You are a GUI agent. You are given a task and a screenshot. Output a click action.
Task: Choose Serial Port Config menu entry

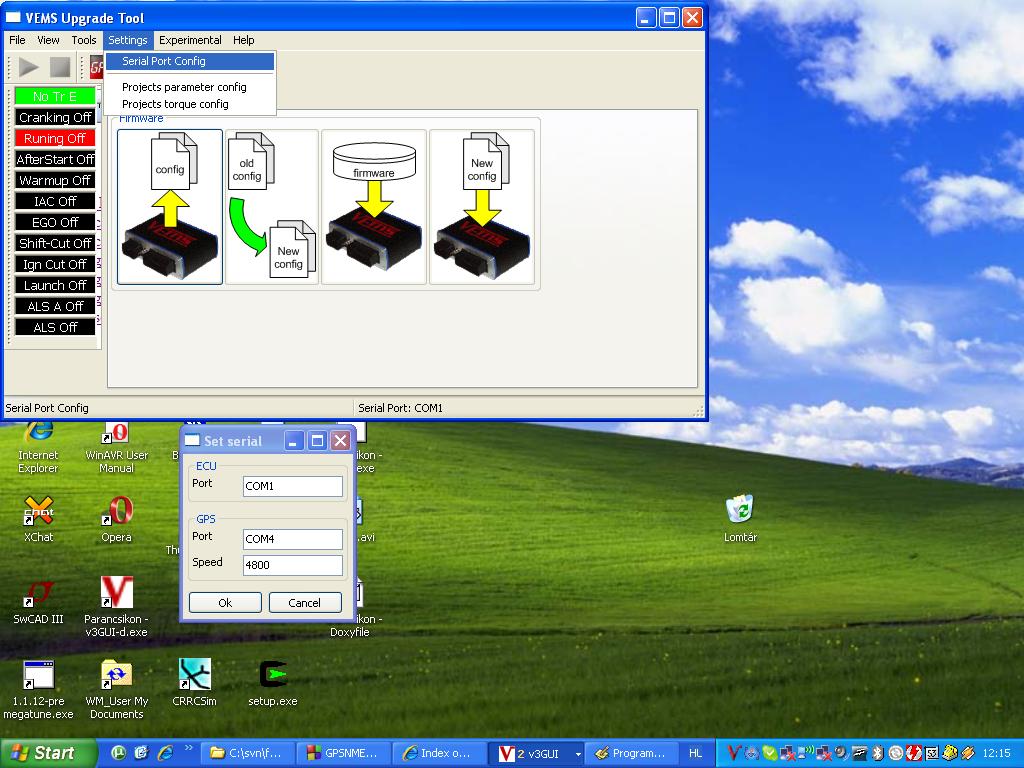[189, 61]
